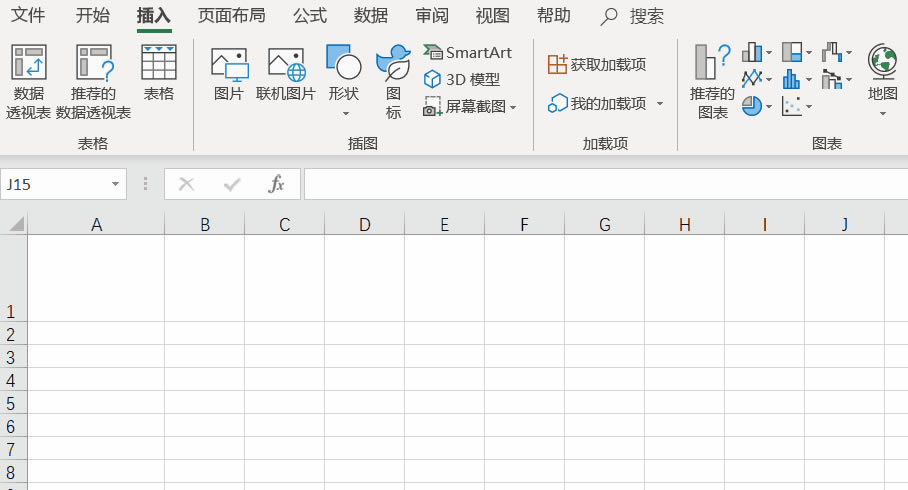The height and width of the screenshot is (490, 908).
Task: Insert a picture using 图片
Action: click(x=229, y=74)
